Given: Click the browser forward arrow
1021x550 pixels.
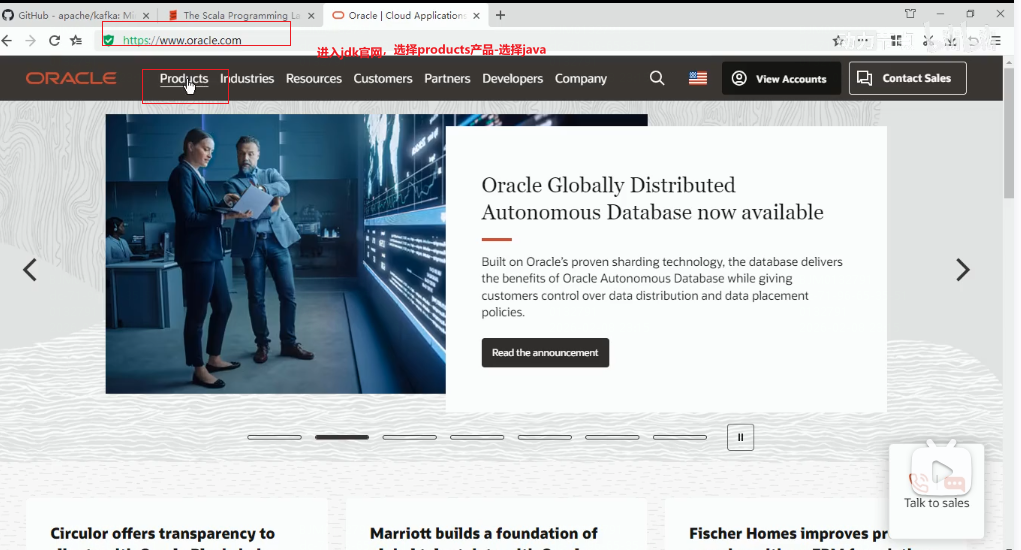Looking at the screenshot, I should (x=31, y=40).
